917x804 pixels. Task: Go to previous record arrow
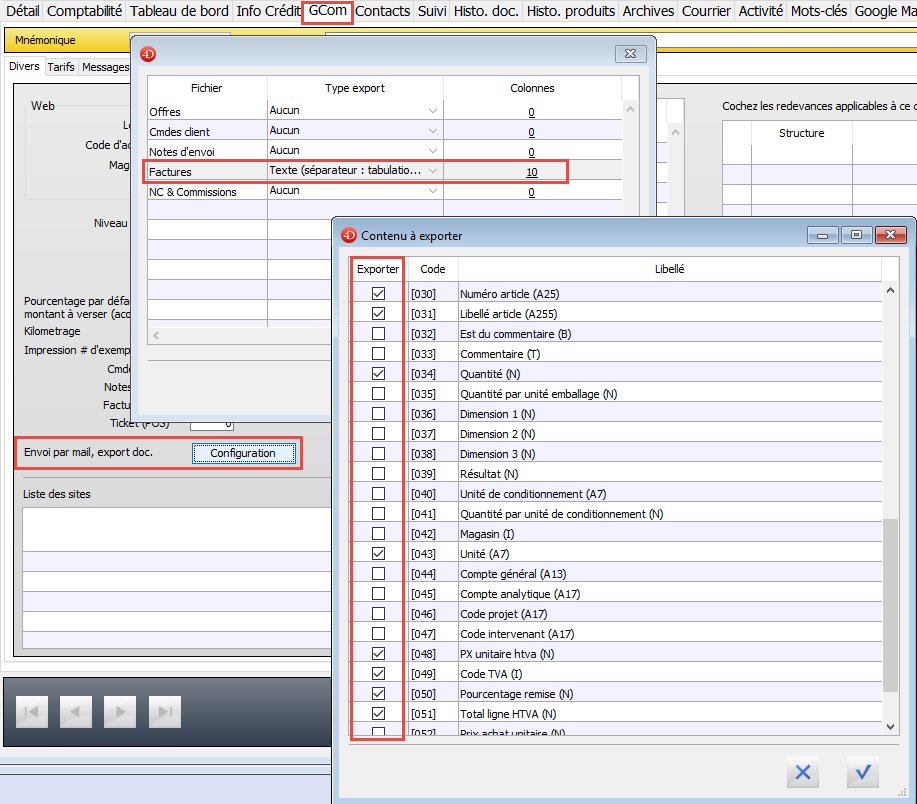click(x=75, y=712)
